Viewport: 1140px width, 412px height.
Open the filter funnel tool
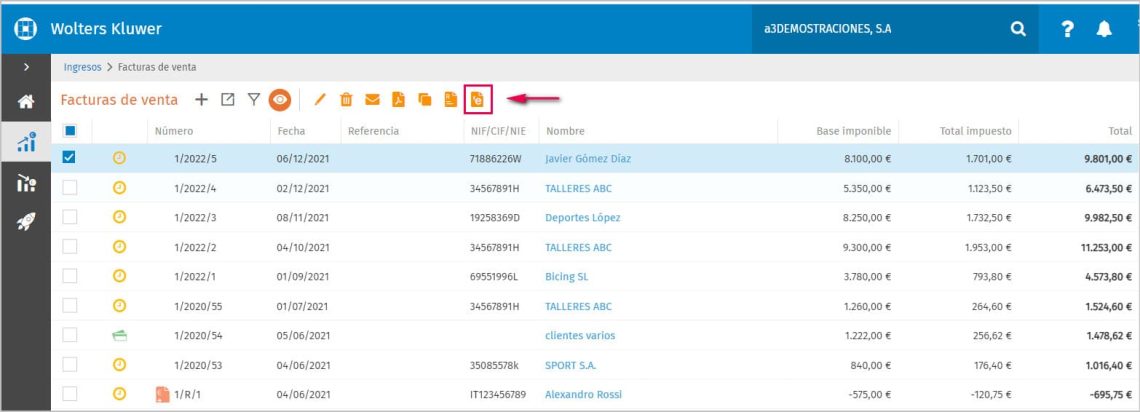point(254,100)
